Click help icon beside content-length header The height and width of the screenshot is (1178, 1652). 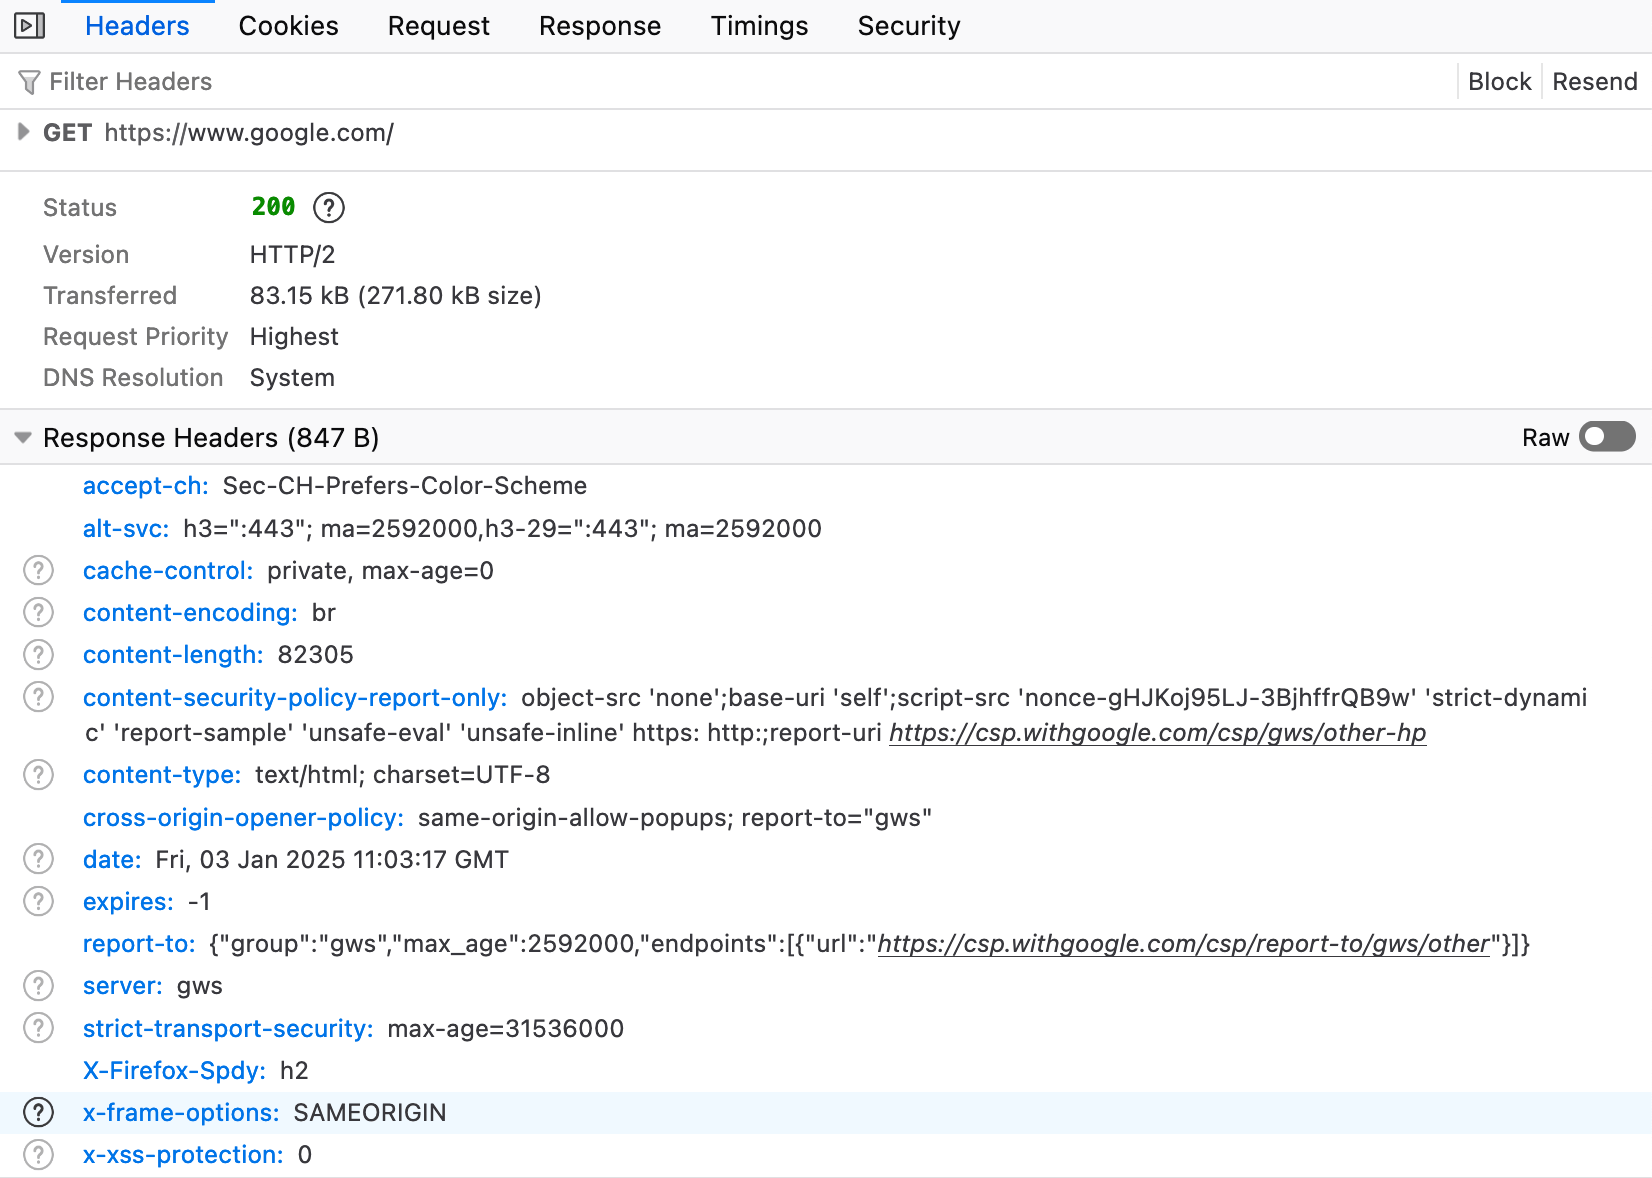point(38,654)
